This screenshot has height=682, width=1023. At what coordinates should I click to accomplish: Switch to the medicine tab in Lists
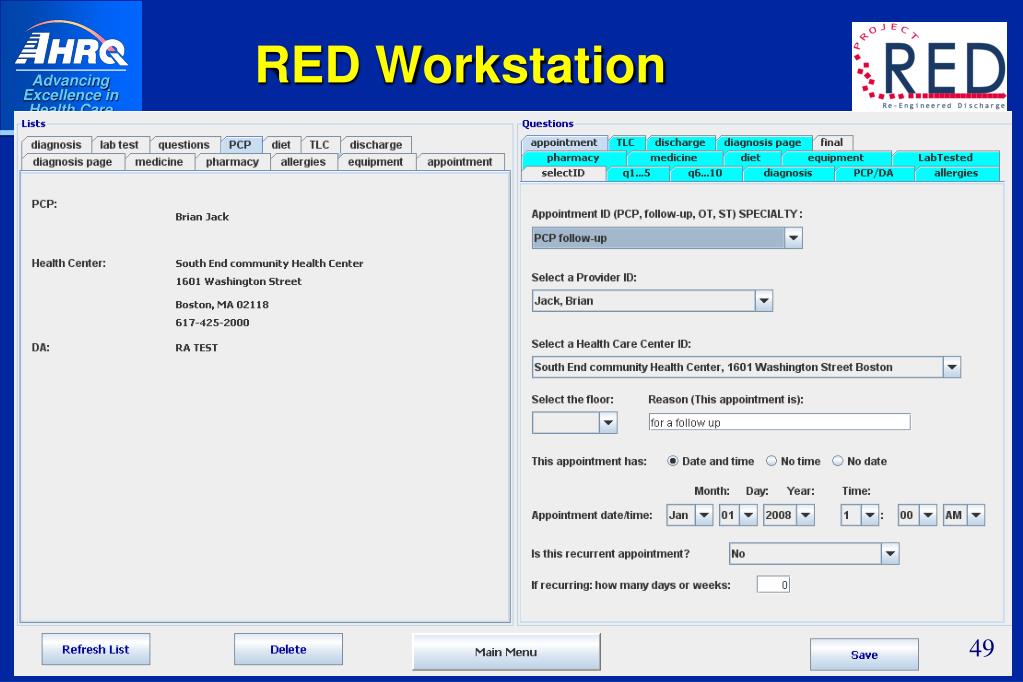[159, 162]
